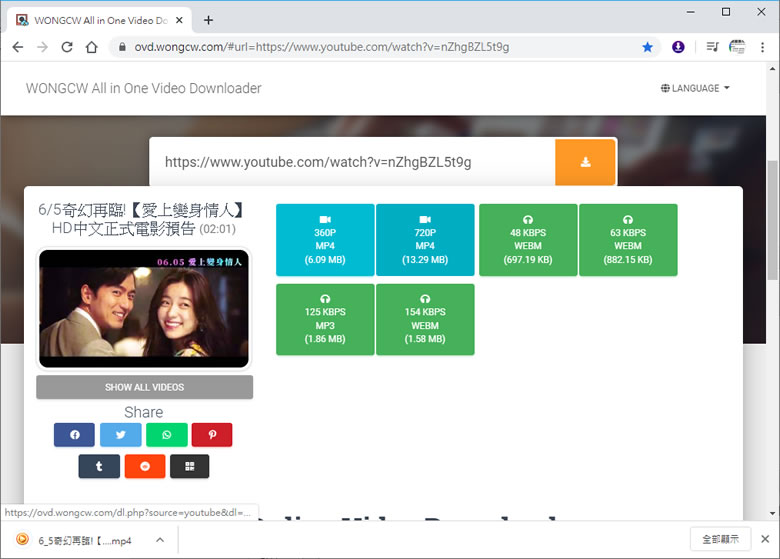780x559 pixels.
Task: Open the LANGUAGE dropdown
Action: coord(695,88)
